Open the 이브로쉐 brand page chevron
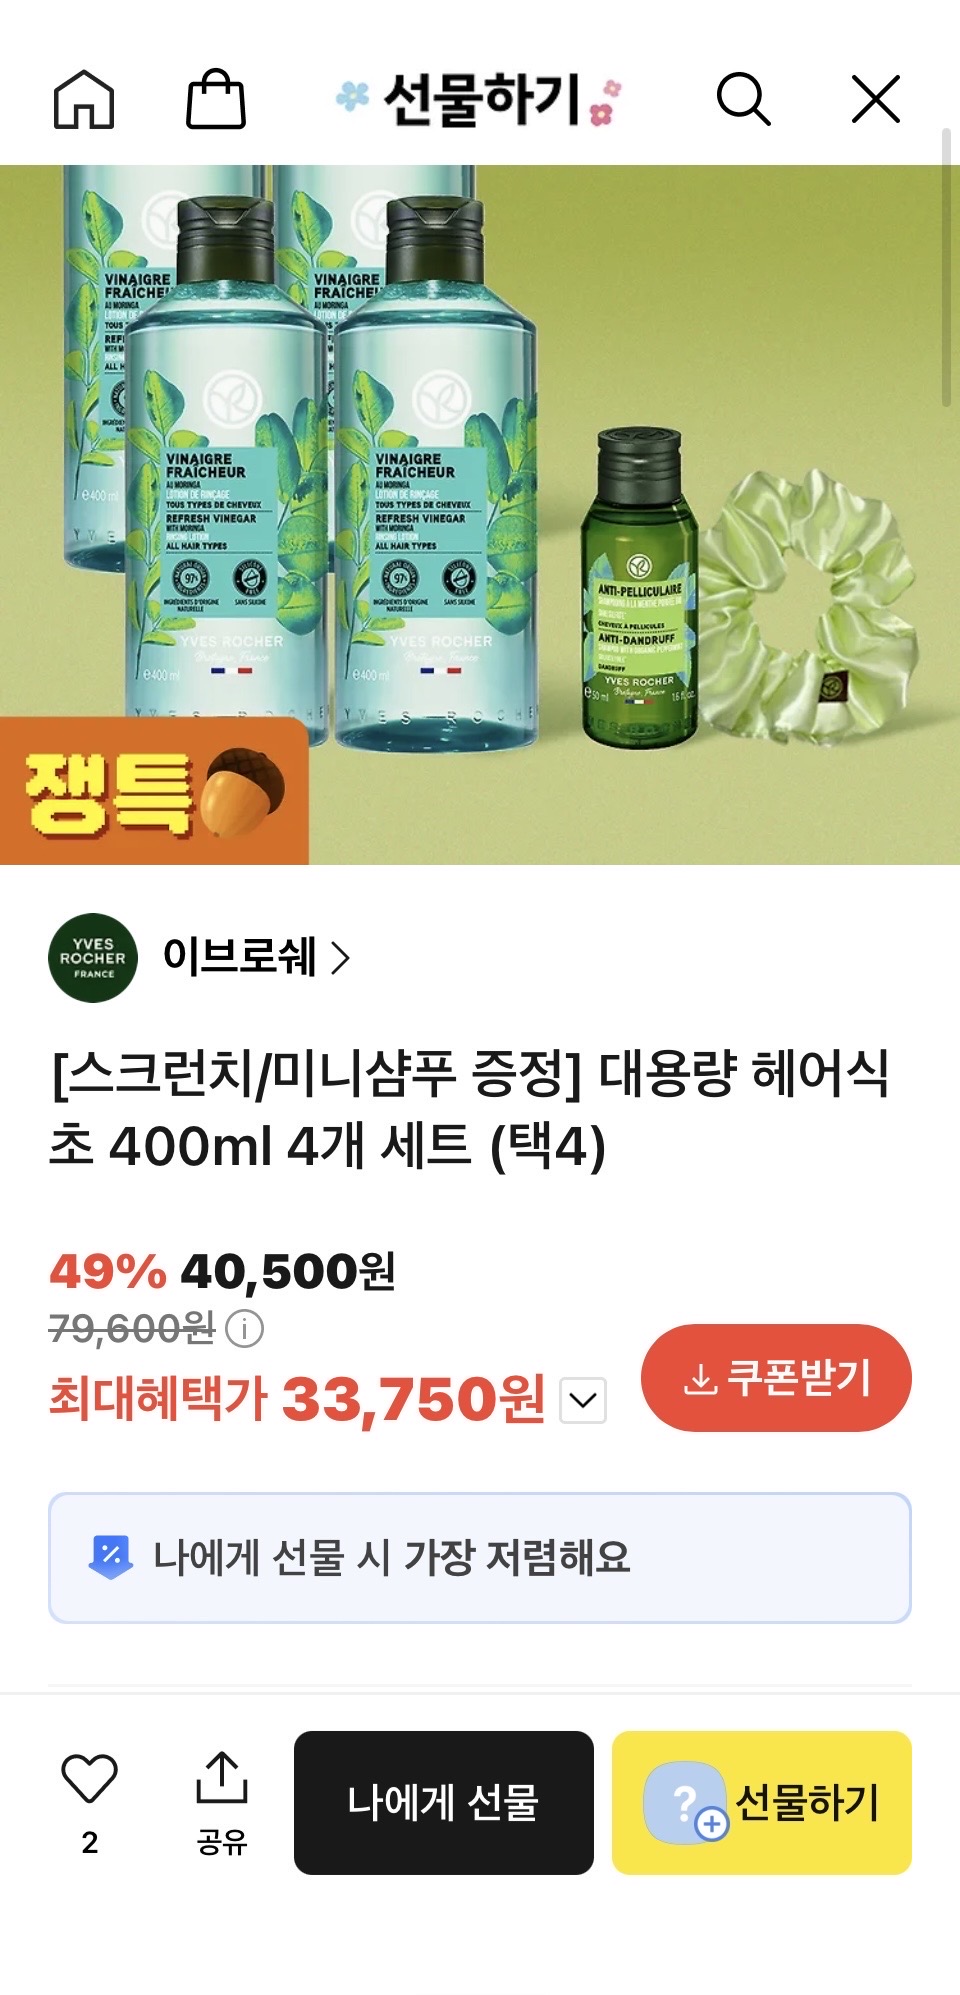Screen dimensions: 960x1995 point(341,958)
